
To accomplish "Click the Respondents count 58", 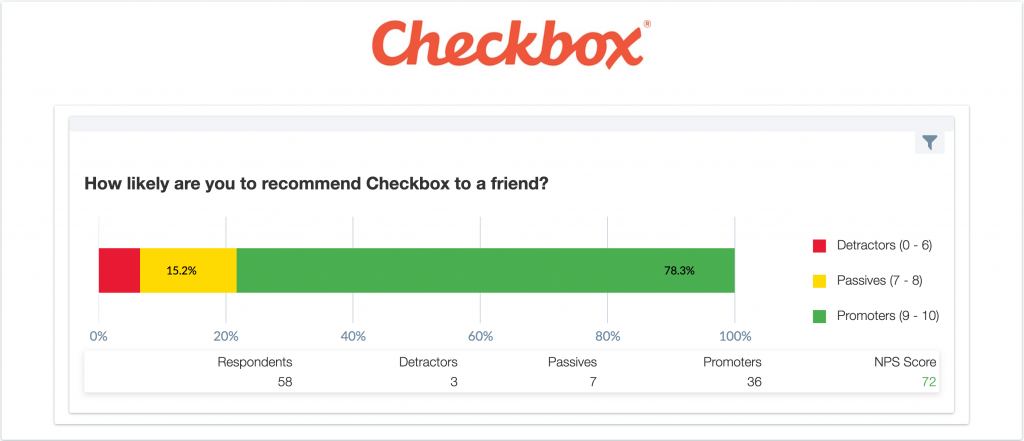I will [x=284, y=382].
